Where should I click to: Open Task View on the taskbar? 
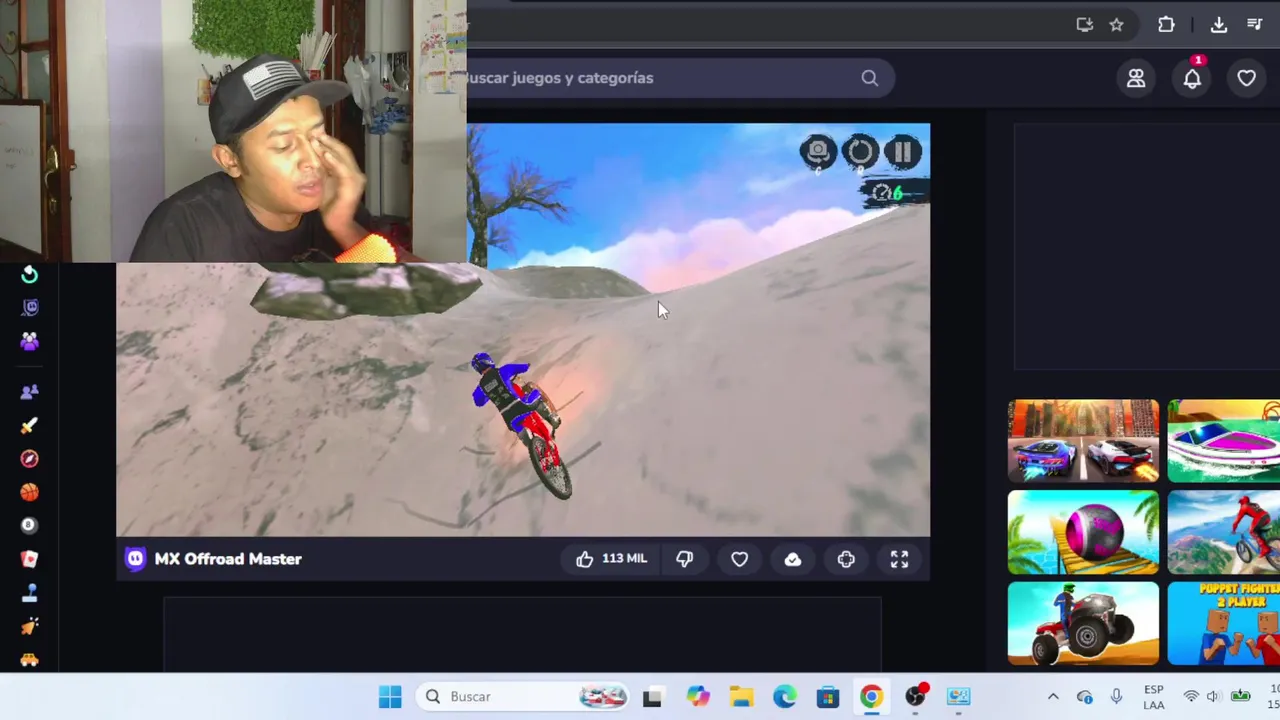(x=652, y=697)
